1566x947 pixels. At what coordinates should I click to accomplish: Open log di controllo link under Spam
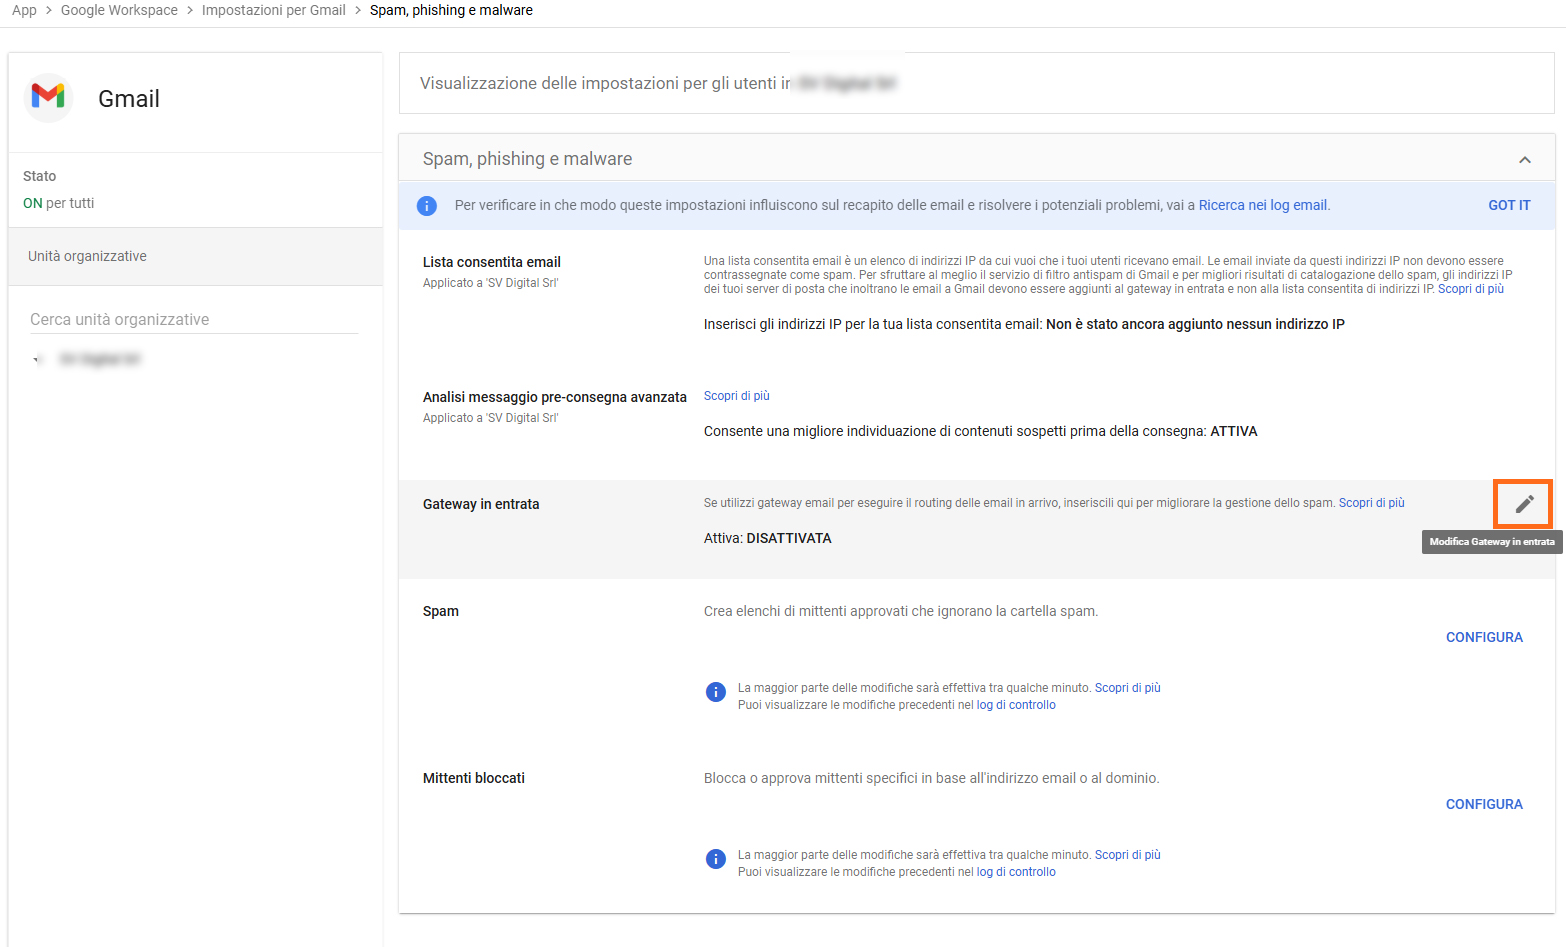click(1016, 705)
